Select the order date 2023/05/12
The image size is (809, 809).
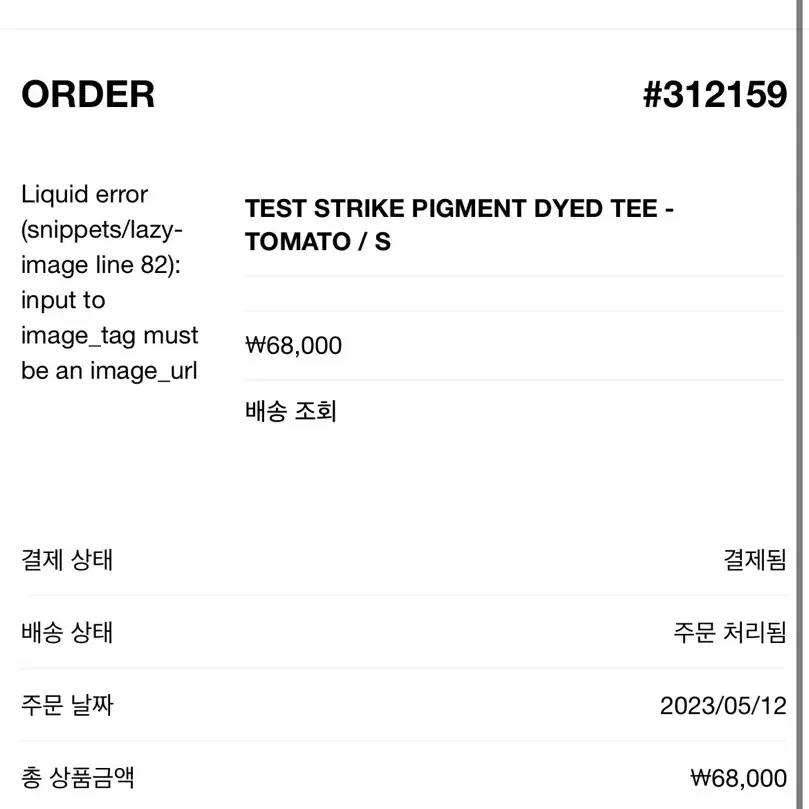(x=723, y=705)
